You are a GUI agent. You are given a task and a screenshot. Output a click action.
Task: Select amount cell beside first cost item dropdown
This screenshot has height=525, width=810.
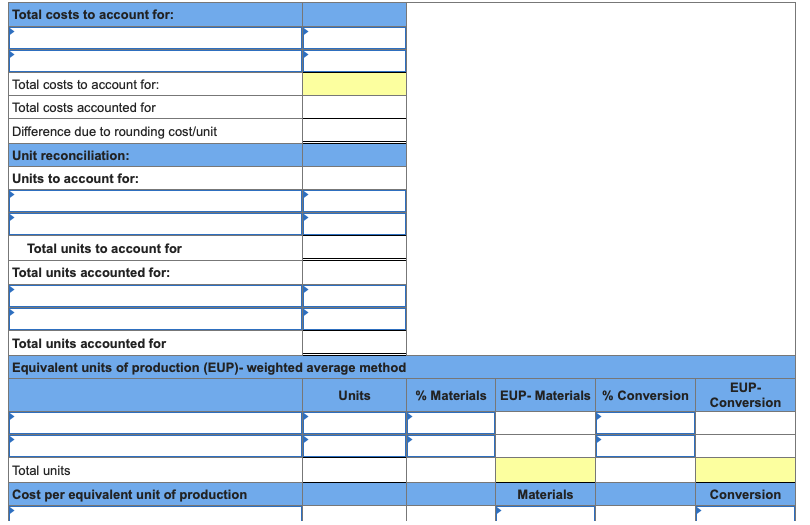pos(354,38)
